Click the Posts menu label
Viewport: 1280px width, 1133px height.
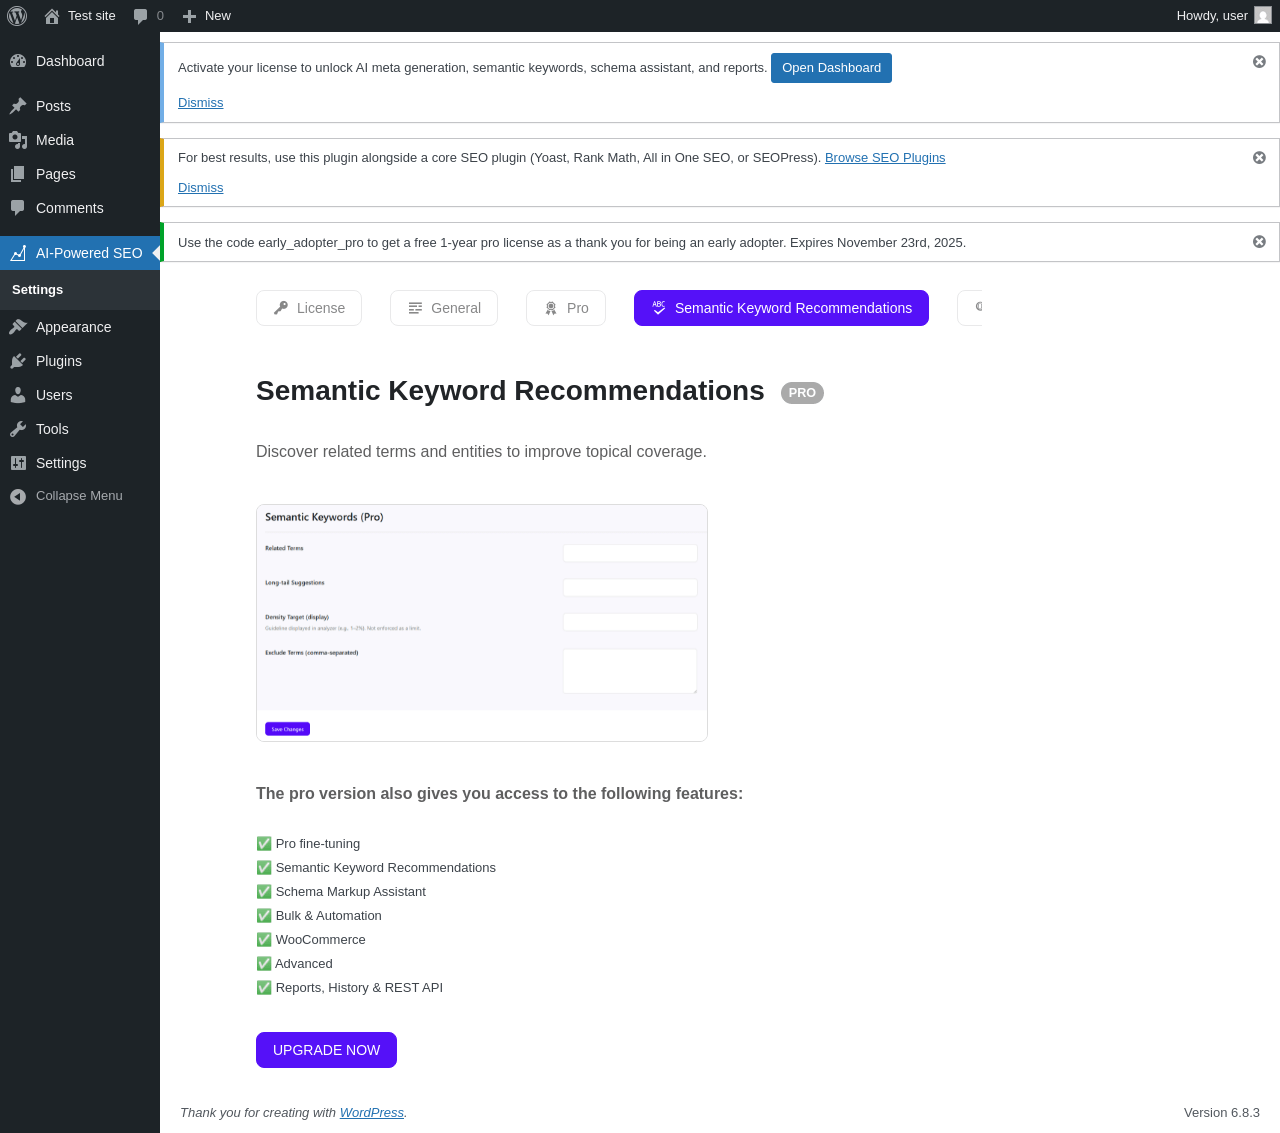pos(53,106)
